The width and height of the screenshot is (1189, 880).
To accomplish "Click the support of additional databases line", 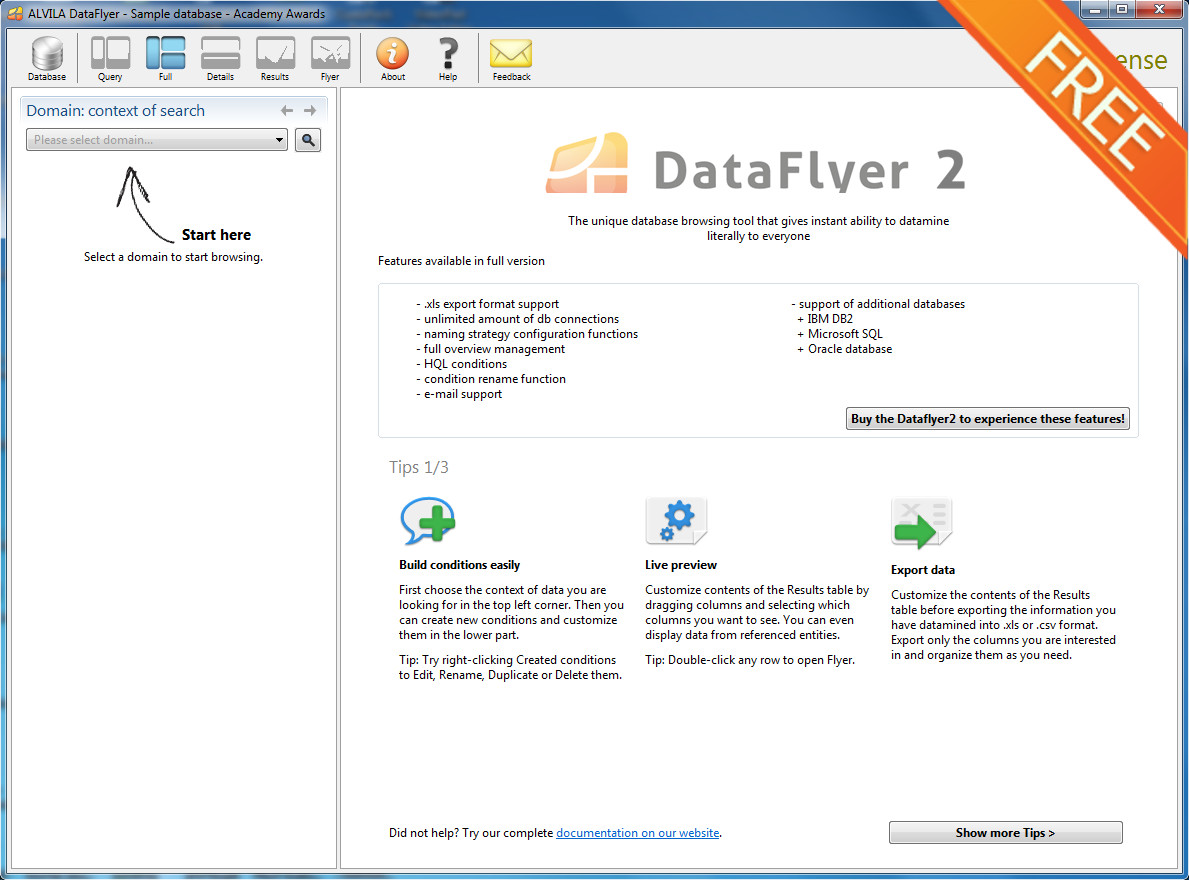I will (878, 304).
